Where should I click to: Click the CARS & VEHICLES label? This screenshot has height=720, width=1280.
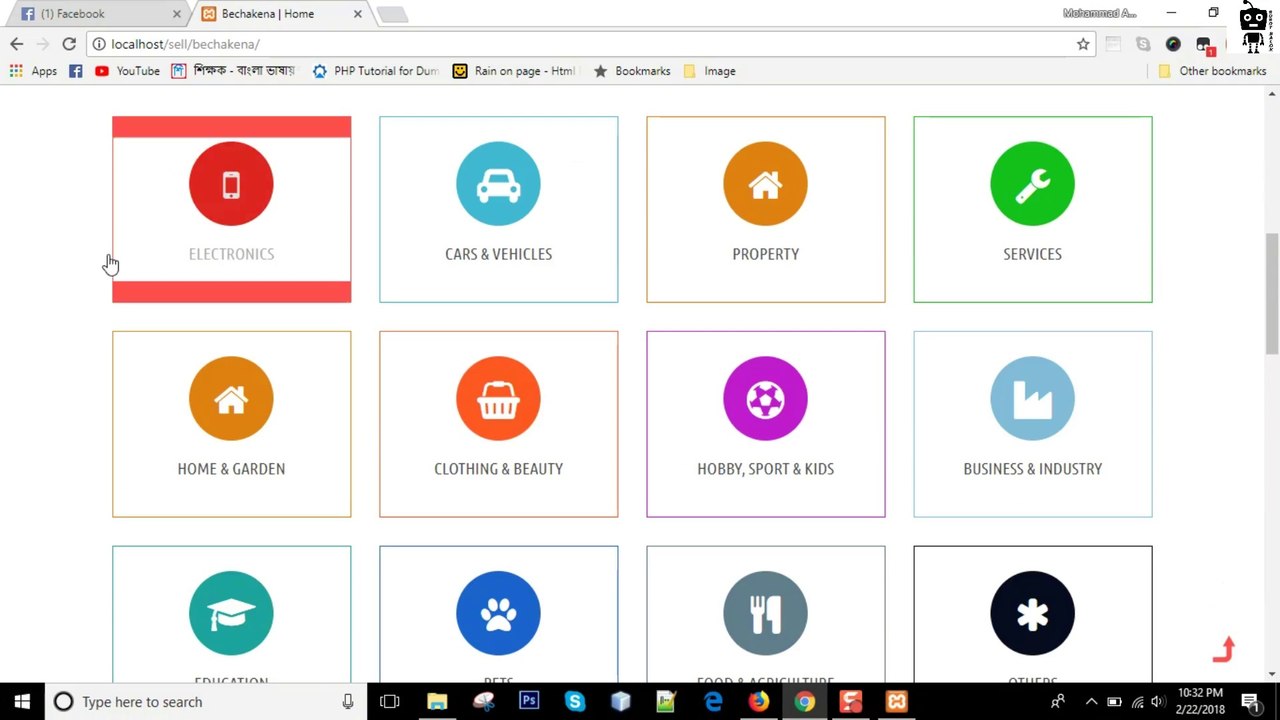(498, 254)
